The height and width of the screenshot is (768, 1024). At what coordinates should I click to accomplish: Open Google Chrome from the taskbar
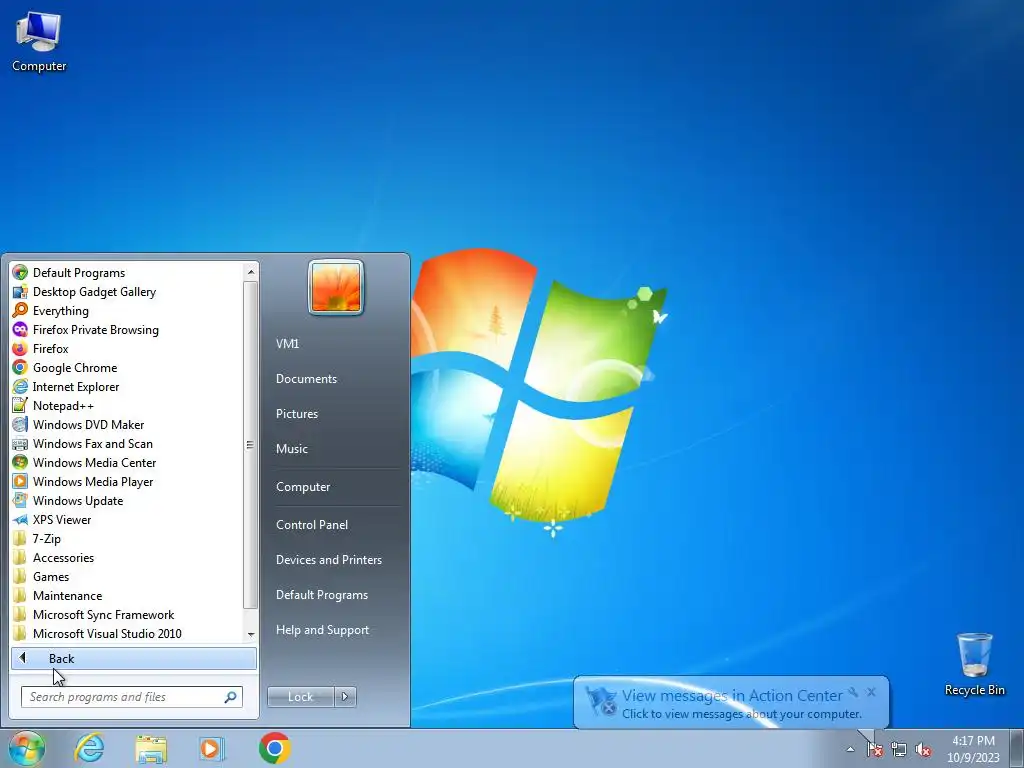274,748
